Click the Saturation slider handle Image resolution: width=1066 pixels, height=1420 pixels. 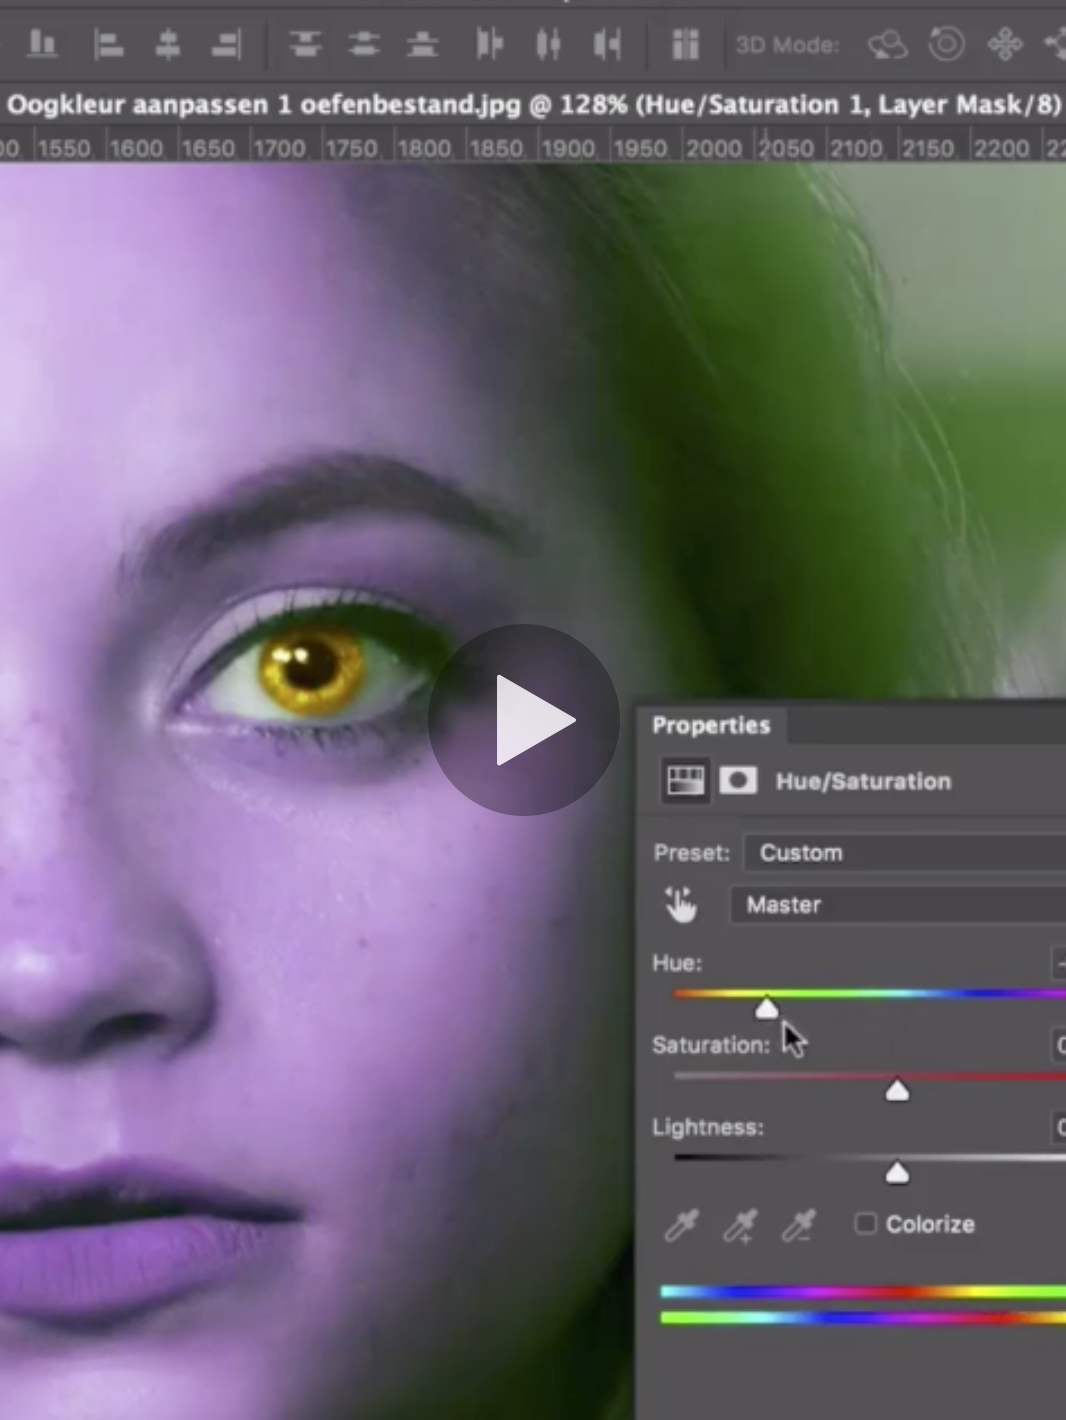[897, 1090]
